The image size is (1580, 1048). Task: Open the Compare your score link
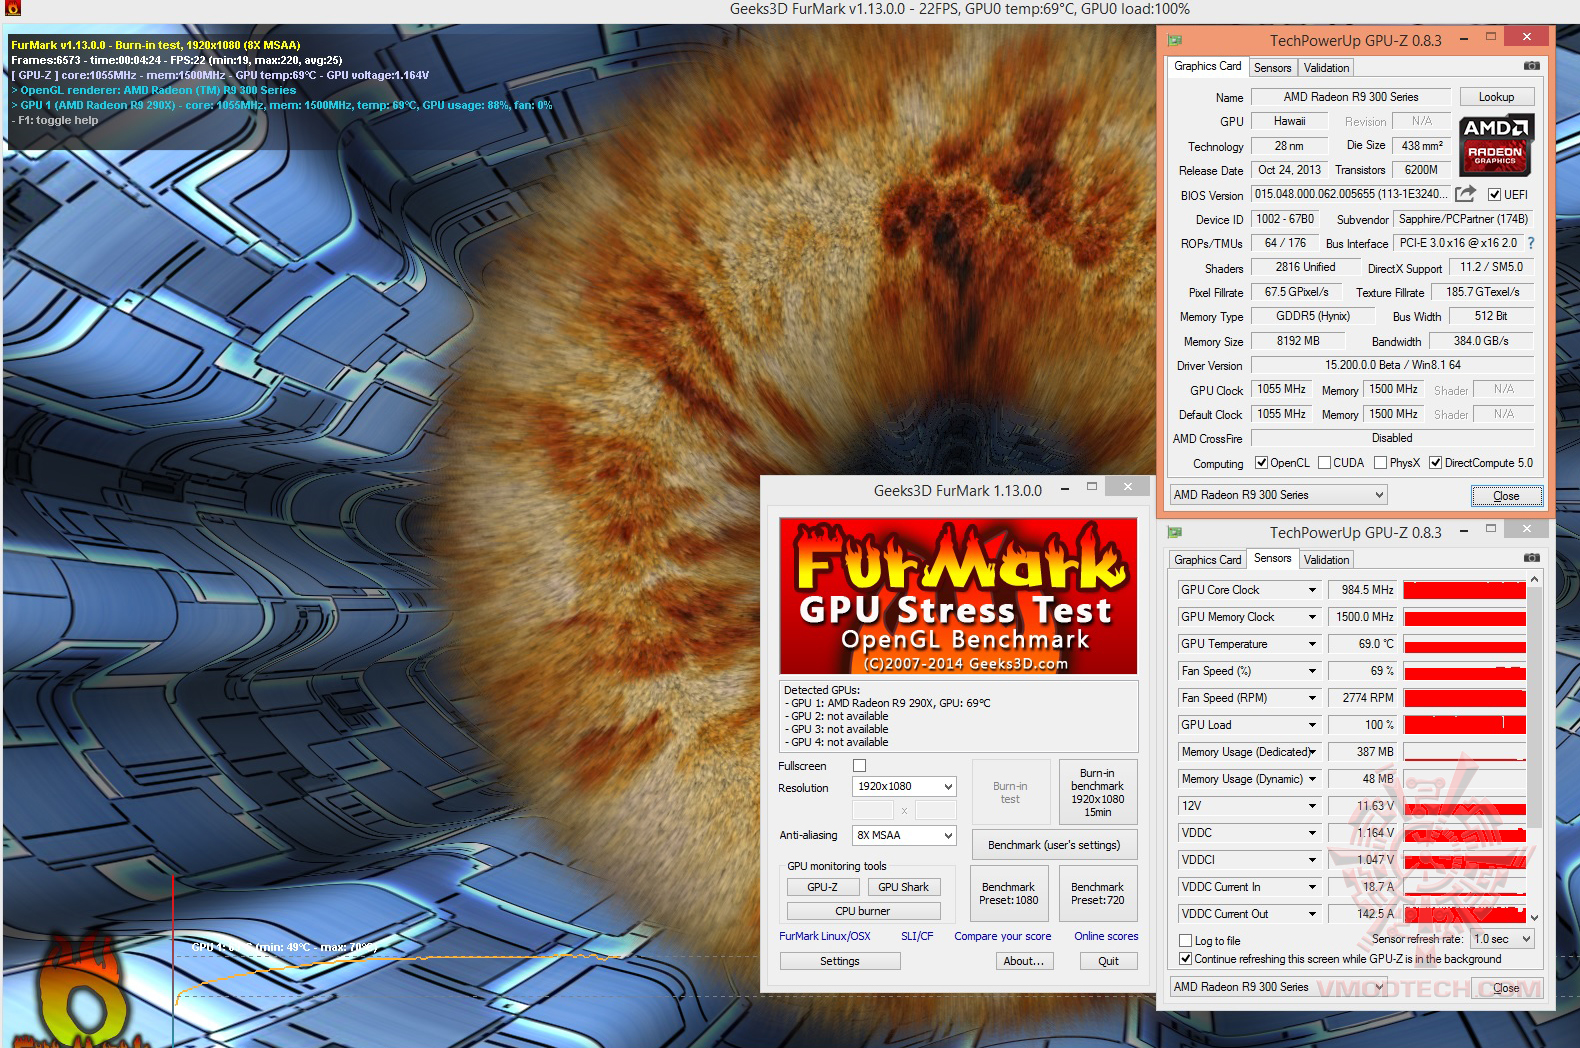1002,936
